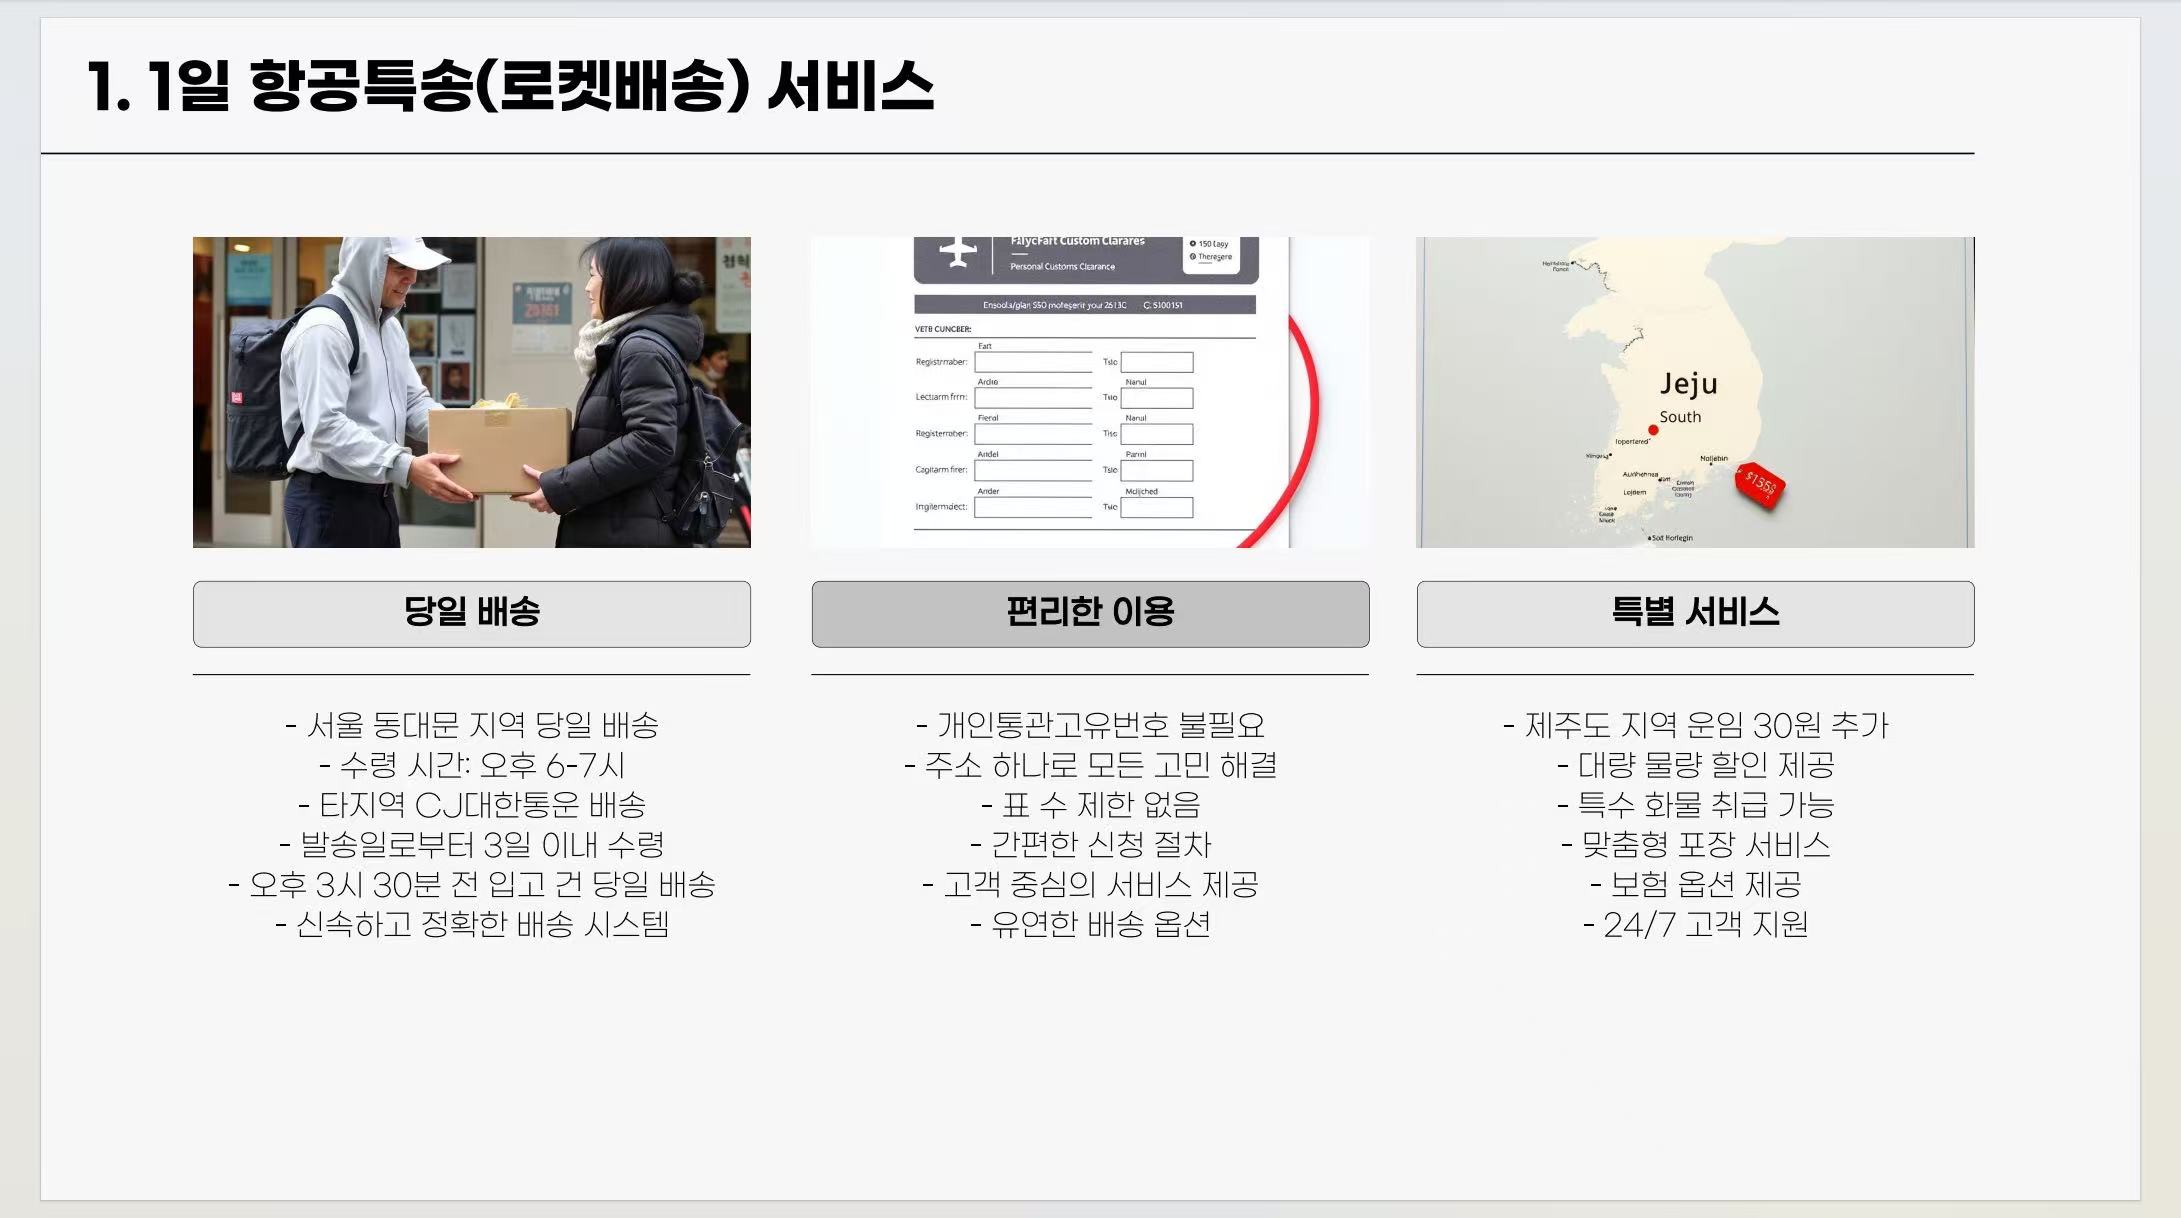Select the customs clearance form image
The width and height of the screenshot is (2181, 1218).
coord(1090,392)
